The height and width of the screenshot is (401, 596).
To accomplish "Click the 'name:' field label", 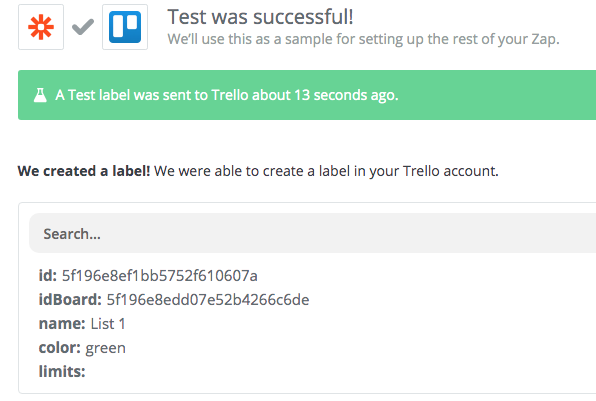I will 62,324.
